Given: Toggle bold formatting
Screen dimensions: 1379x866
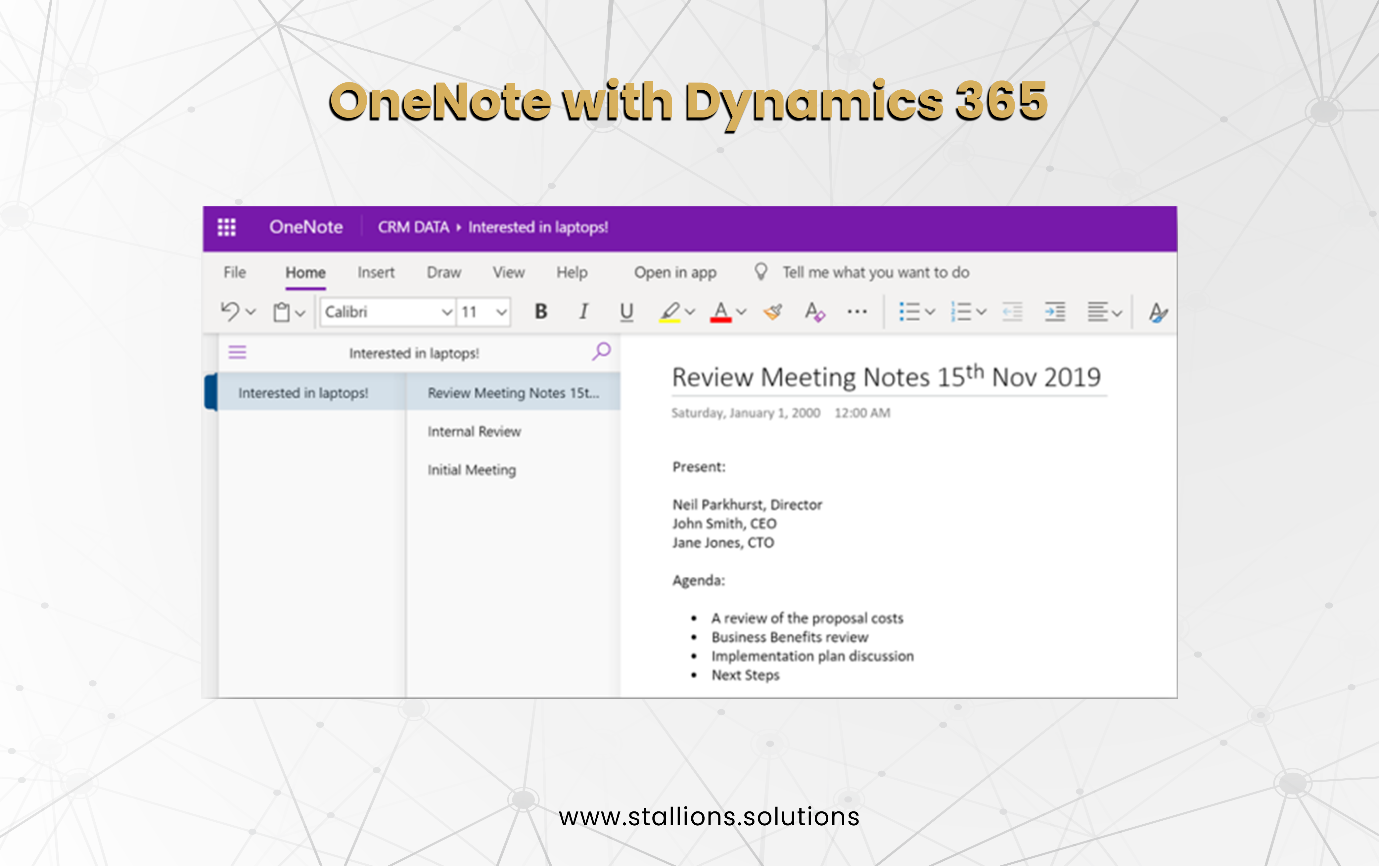Looking at the screenshot, I should [x=541, y=312].
